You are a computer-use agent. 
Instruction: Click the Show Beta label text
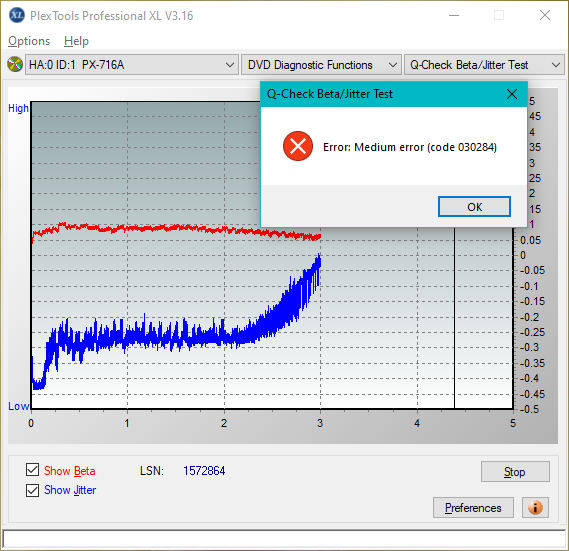70,471
